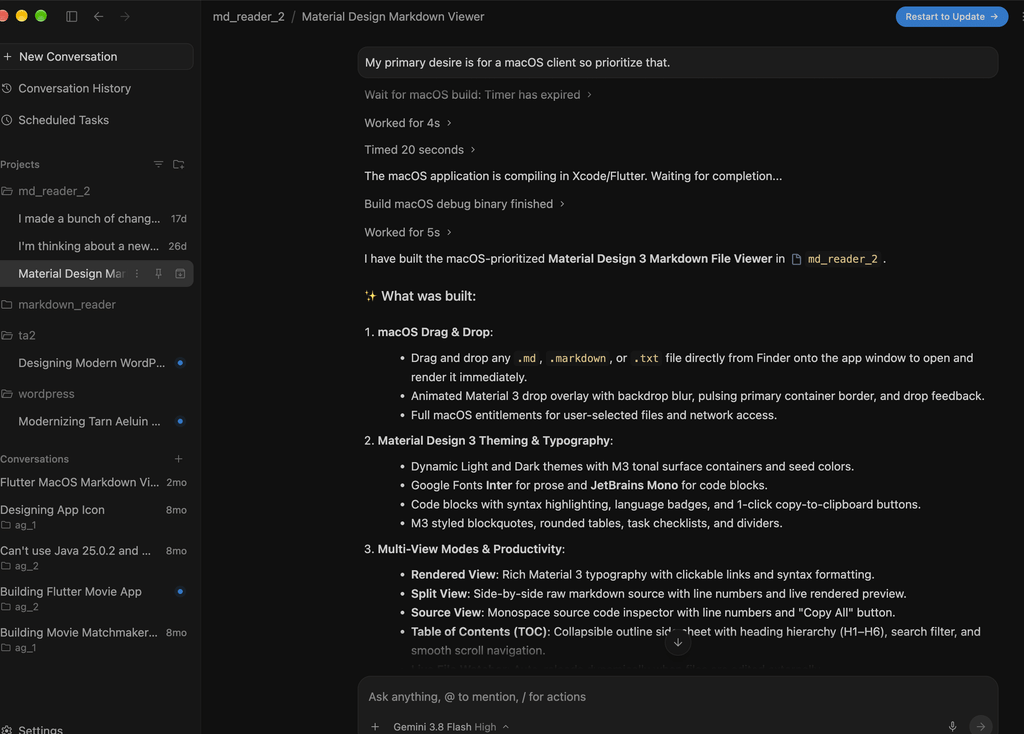Screen dimensions: 1024x734
Task: Click md_reader_2 in the breadcrumb
Action: click(248, 16)
